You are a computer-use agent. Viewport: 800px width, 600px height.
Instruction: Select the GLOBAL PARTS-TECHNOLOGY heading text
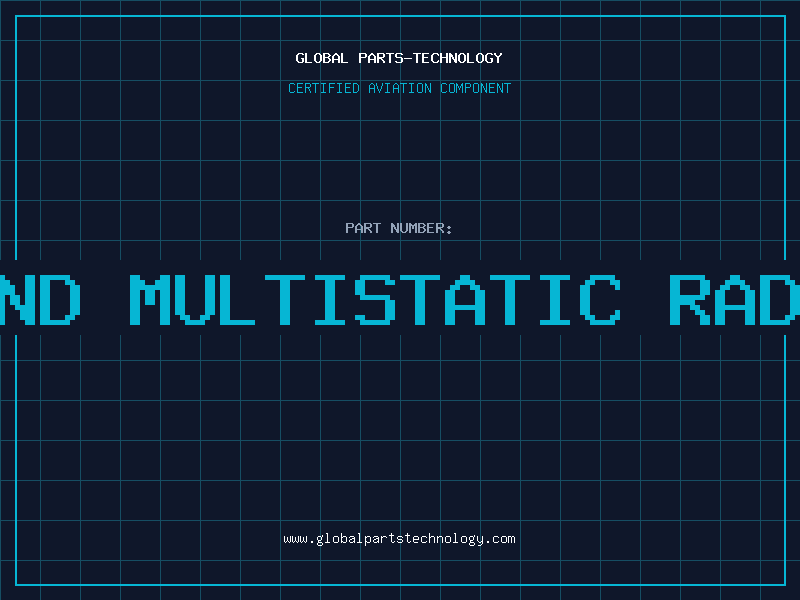399,58
